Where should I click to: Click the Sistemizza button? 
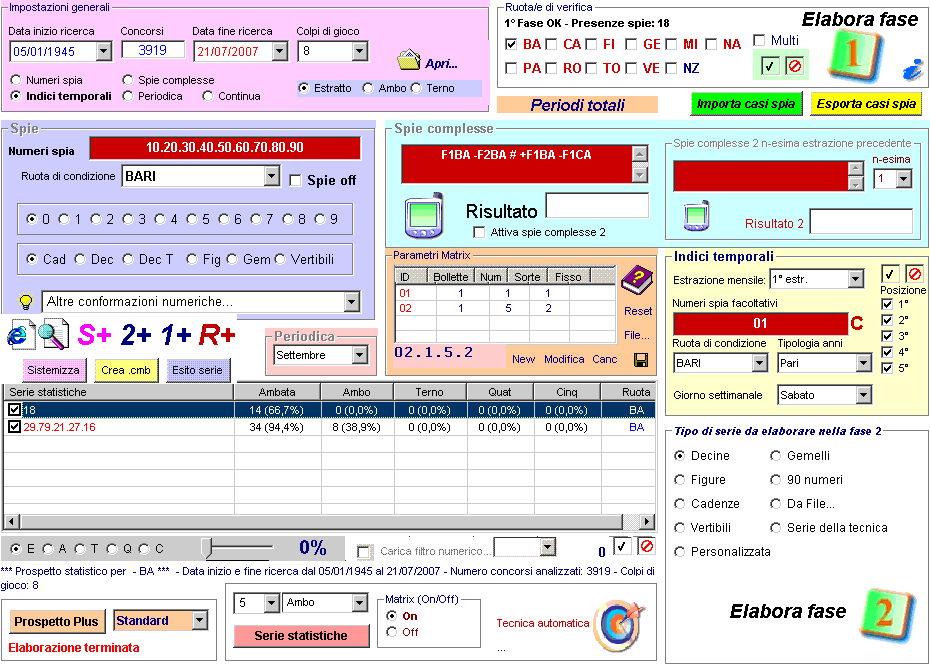pyautogui.click(x=53, y=370)
